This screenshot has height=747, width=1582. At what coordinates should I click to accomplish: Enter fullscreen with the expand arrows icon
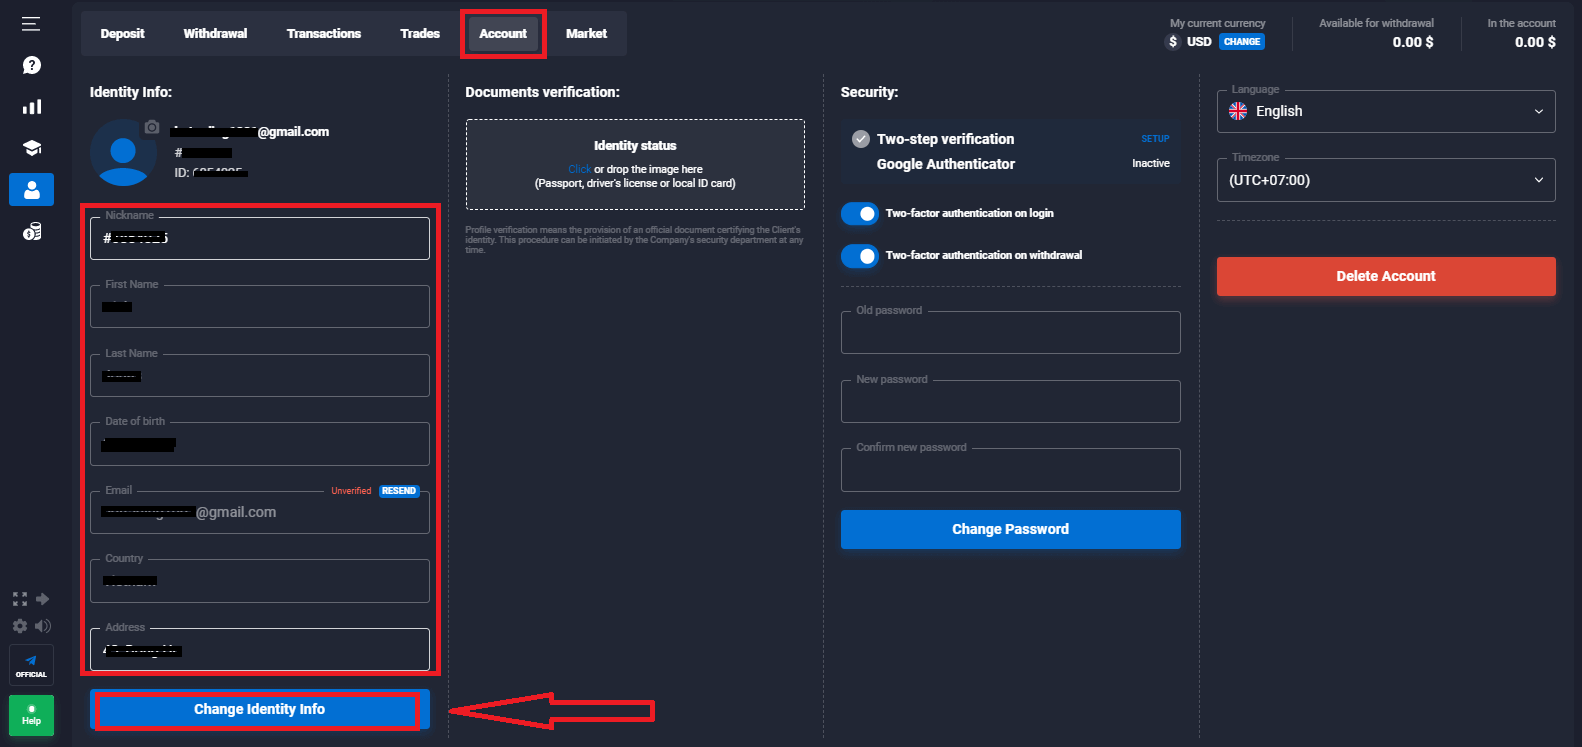(x=20, y=599)
